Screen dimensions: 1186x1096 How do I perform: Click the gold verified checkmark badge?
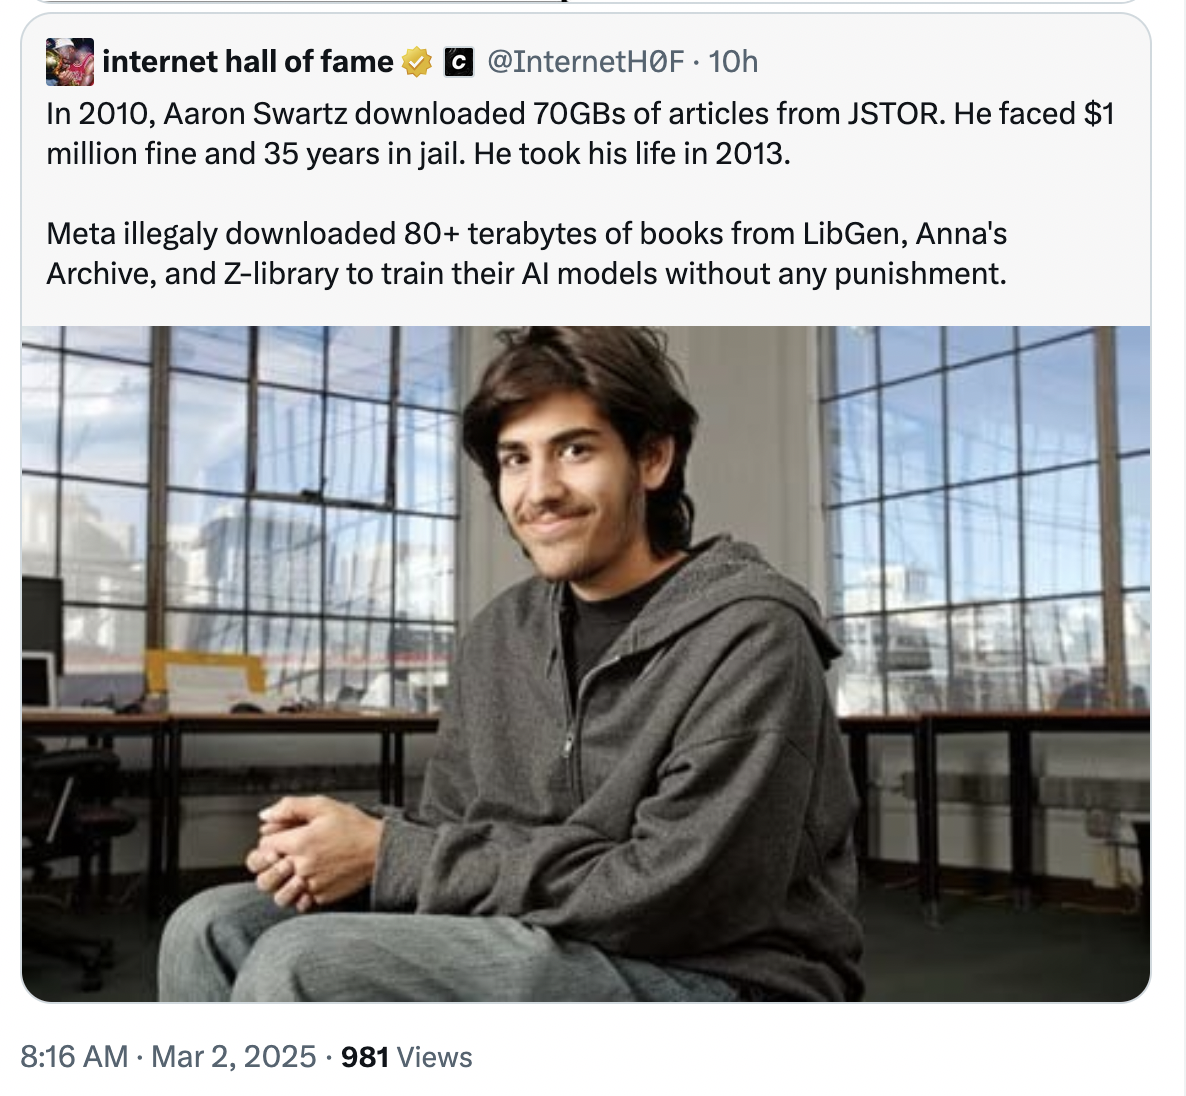(416, 62)
